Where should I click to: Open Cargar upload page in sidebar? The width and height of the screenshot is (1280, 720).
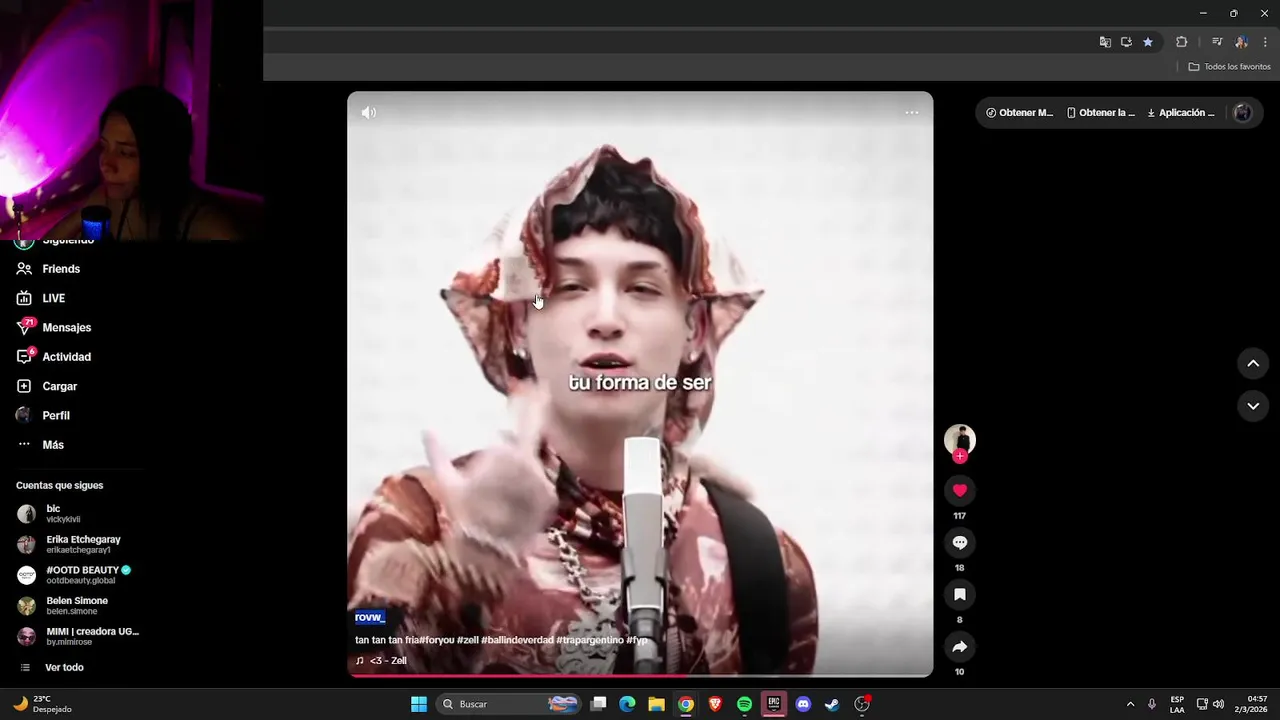click(x=59, y=386)
